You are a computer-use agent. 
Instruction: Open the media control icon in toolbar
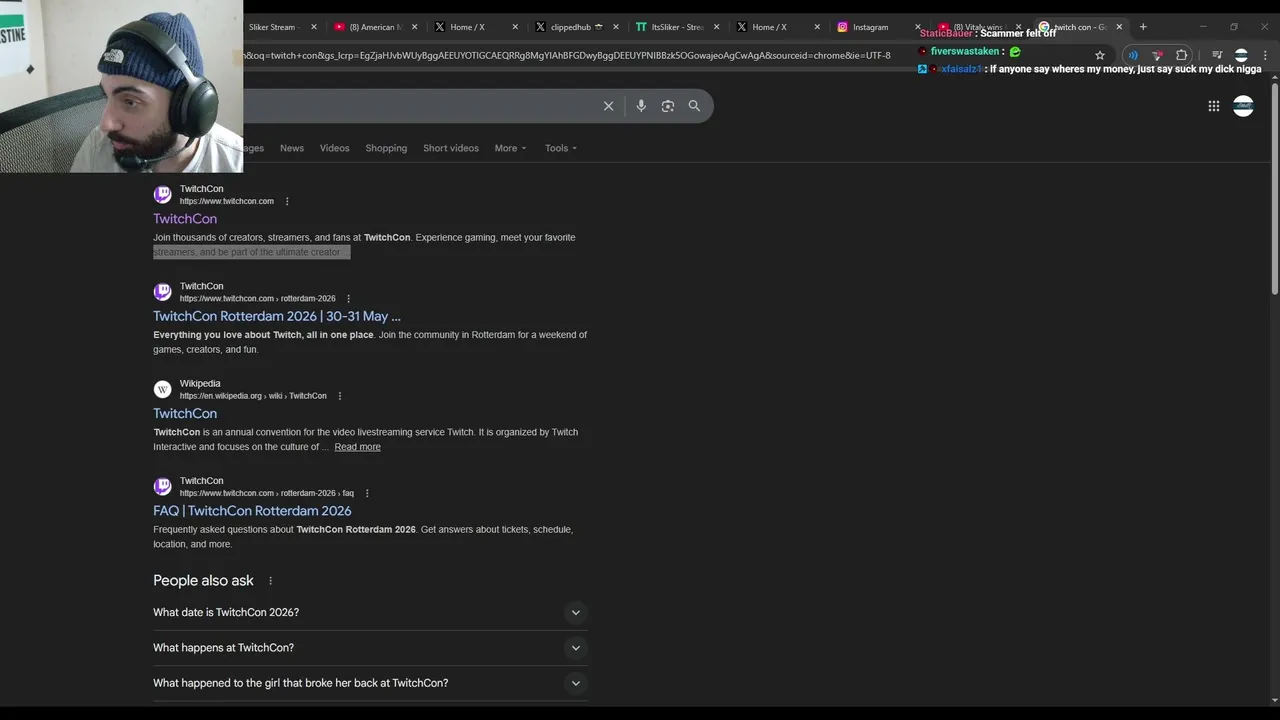pyautogui.click(x=1217, y=55)
